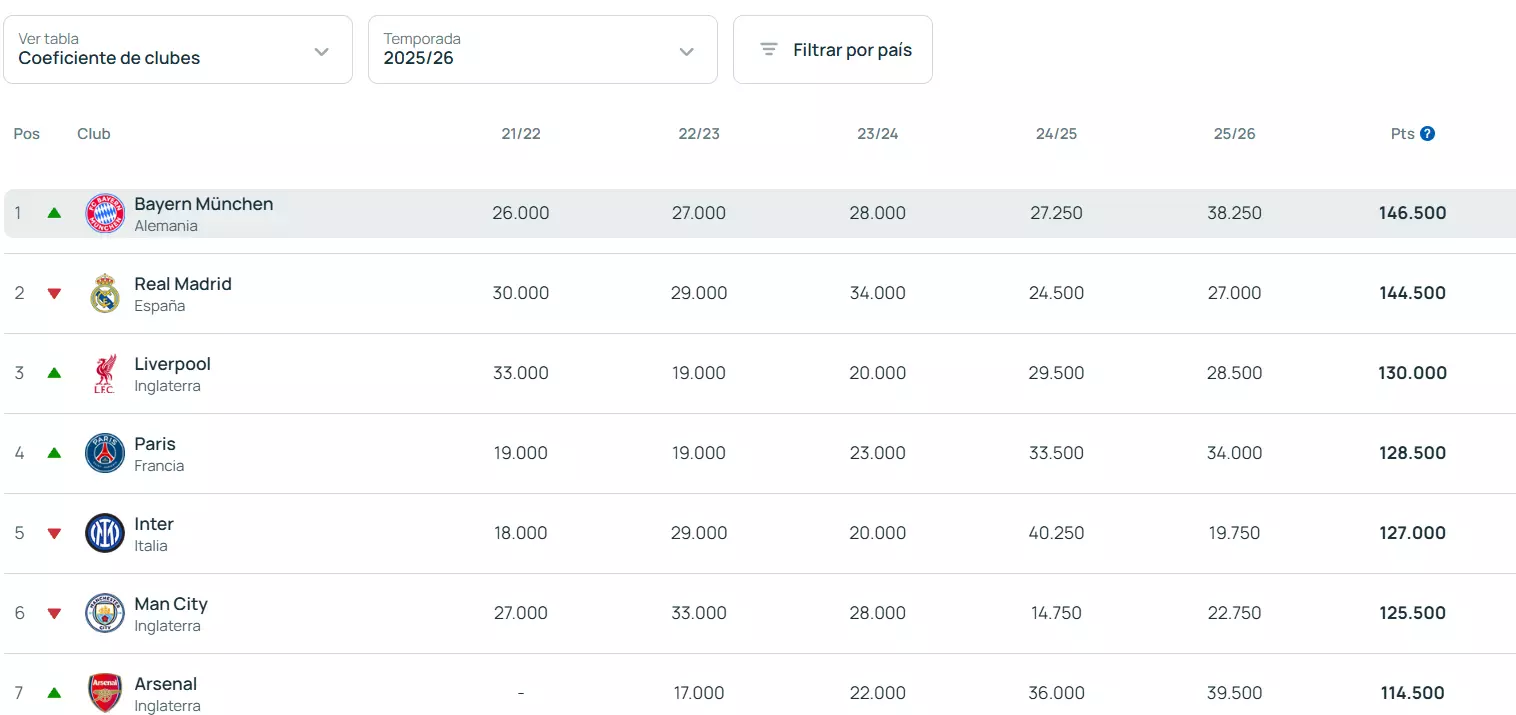Click Bayern München 25/26 value 38.250

pyautogui.click(x=1235, y=213)
